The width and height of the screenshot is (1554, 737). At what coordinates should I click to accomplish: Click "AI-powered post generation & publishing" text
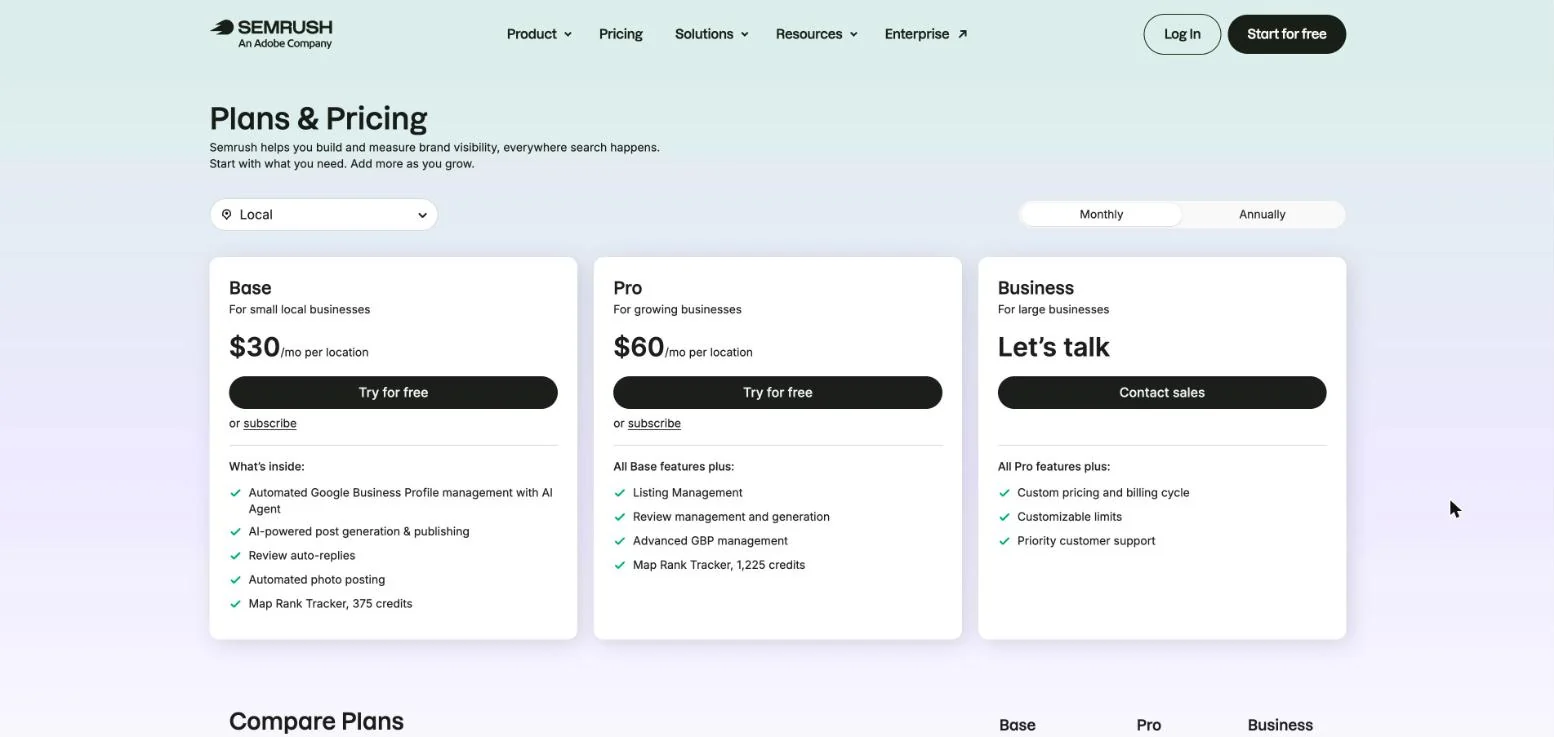click(x=359, y=532)
